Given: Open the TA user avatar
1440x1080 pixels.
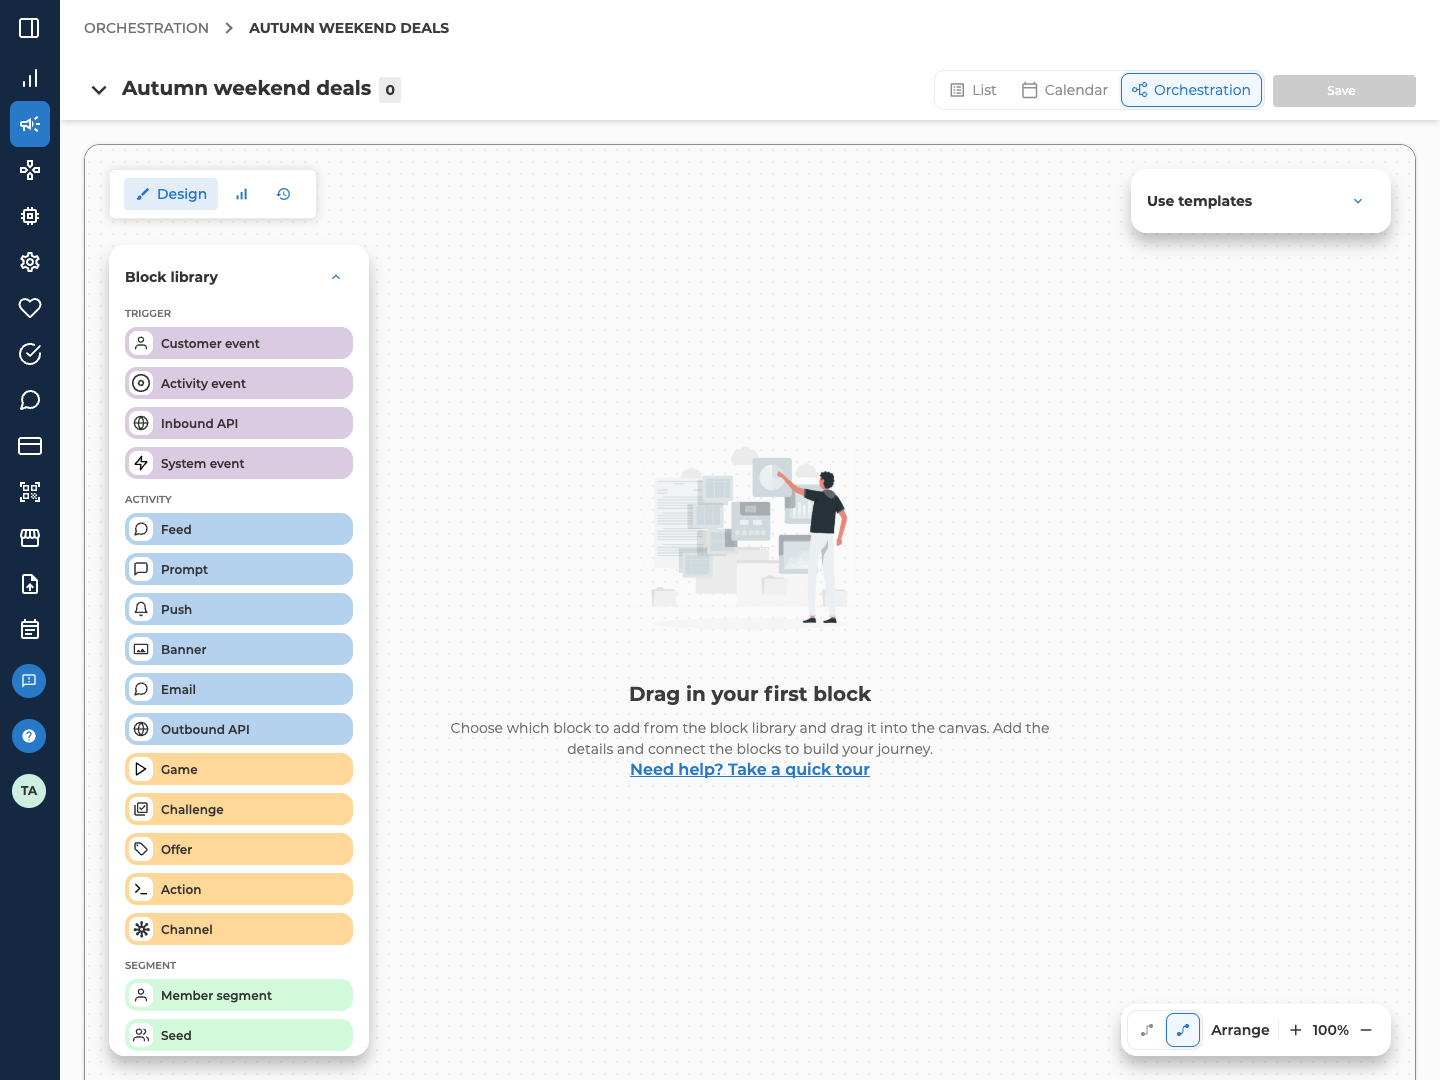Looking at the screenshot, I should tap(29, 791).
